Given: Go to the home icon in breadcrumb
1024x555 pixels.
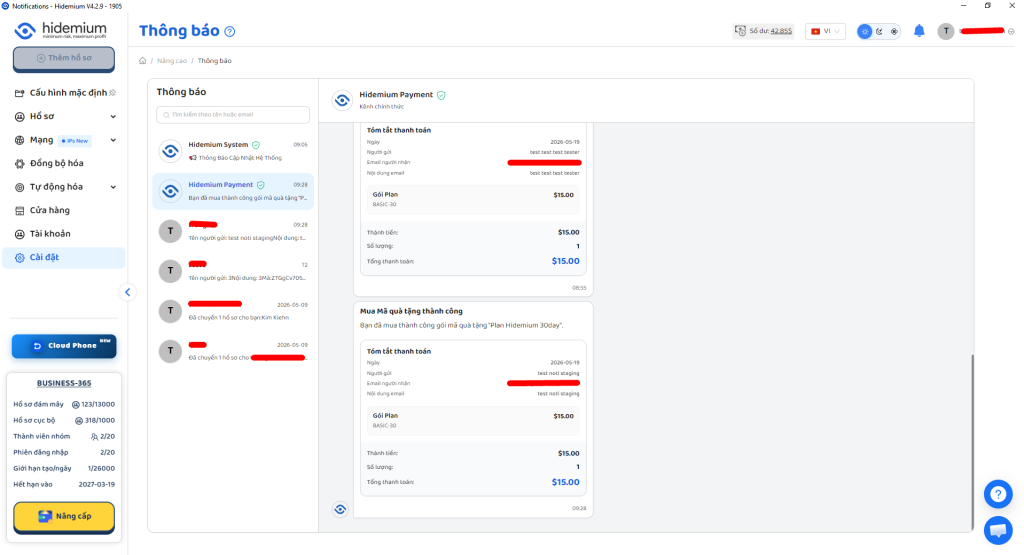Looking at the screenshot, I should coord(142,61).
